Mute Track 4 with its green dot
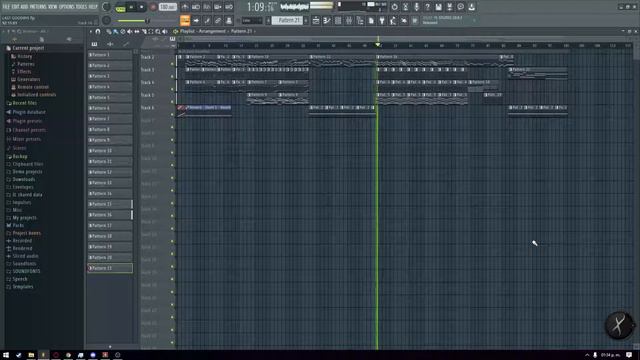The height and width of the screenshot is (360, 640). (172, 89)
